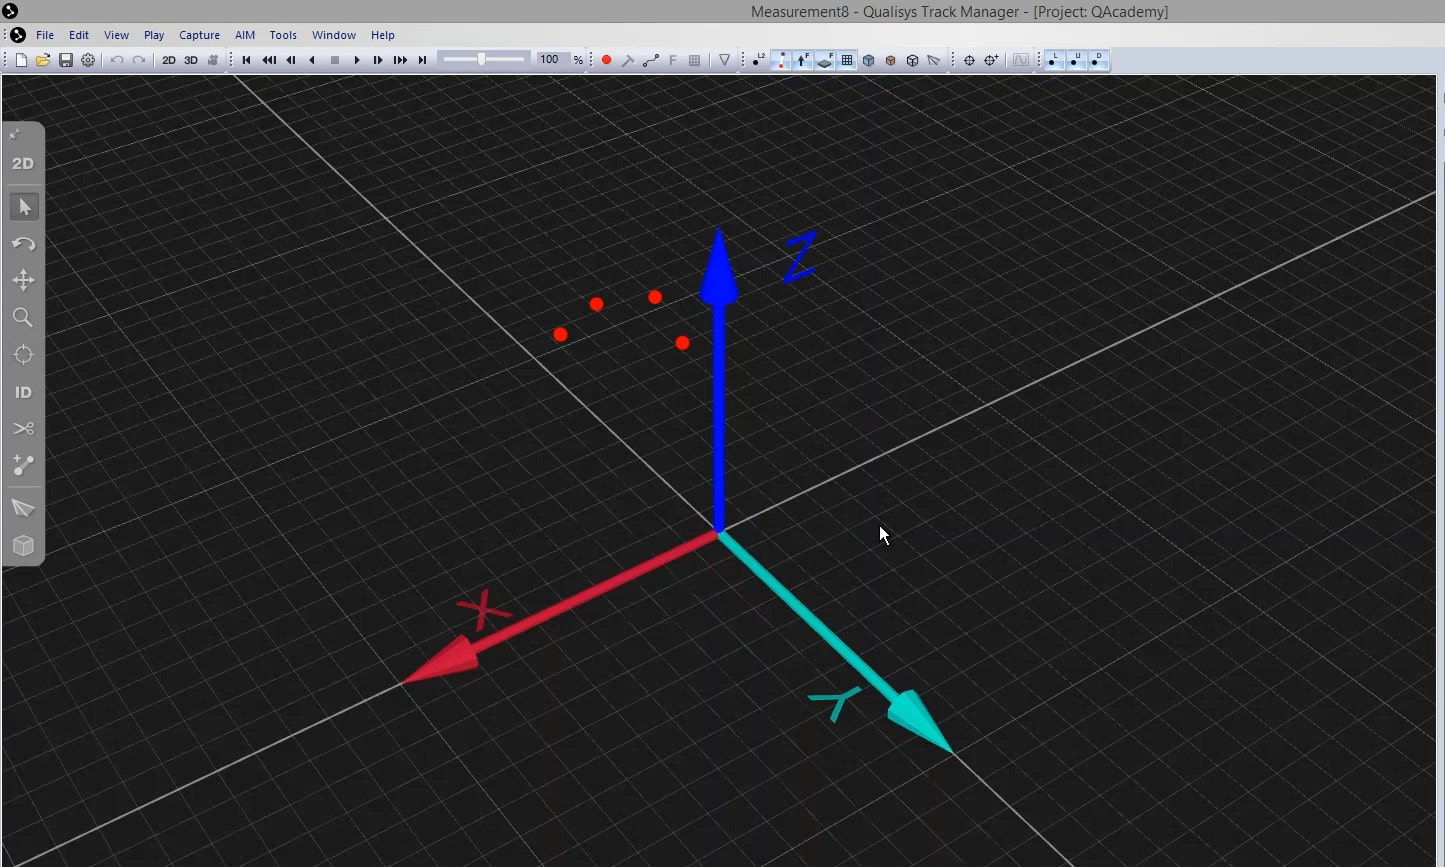The height and width of the screenshot is (867, 1445).
Task: Jump to the last frame
Action: point(422,60)
